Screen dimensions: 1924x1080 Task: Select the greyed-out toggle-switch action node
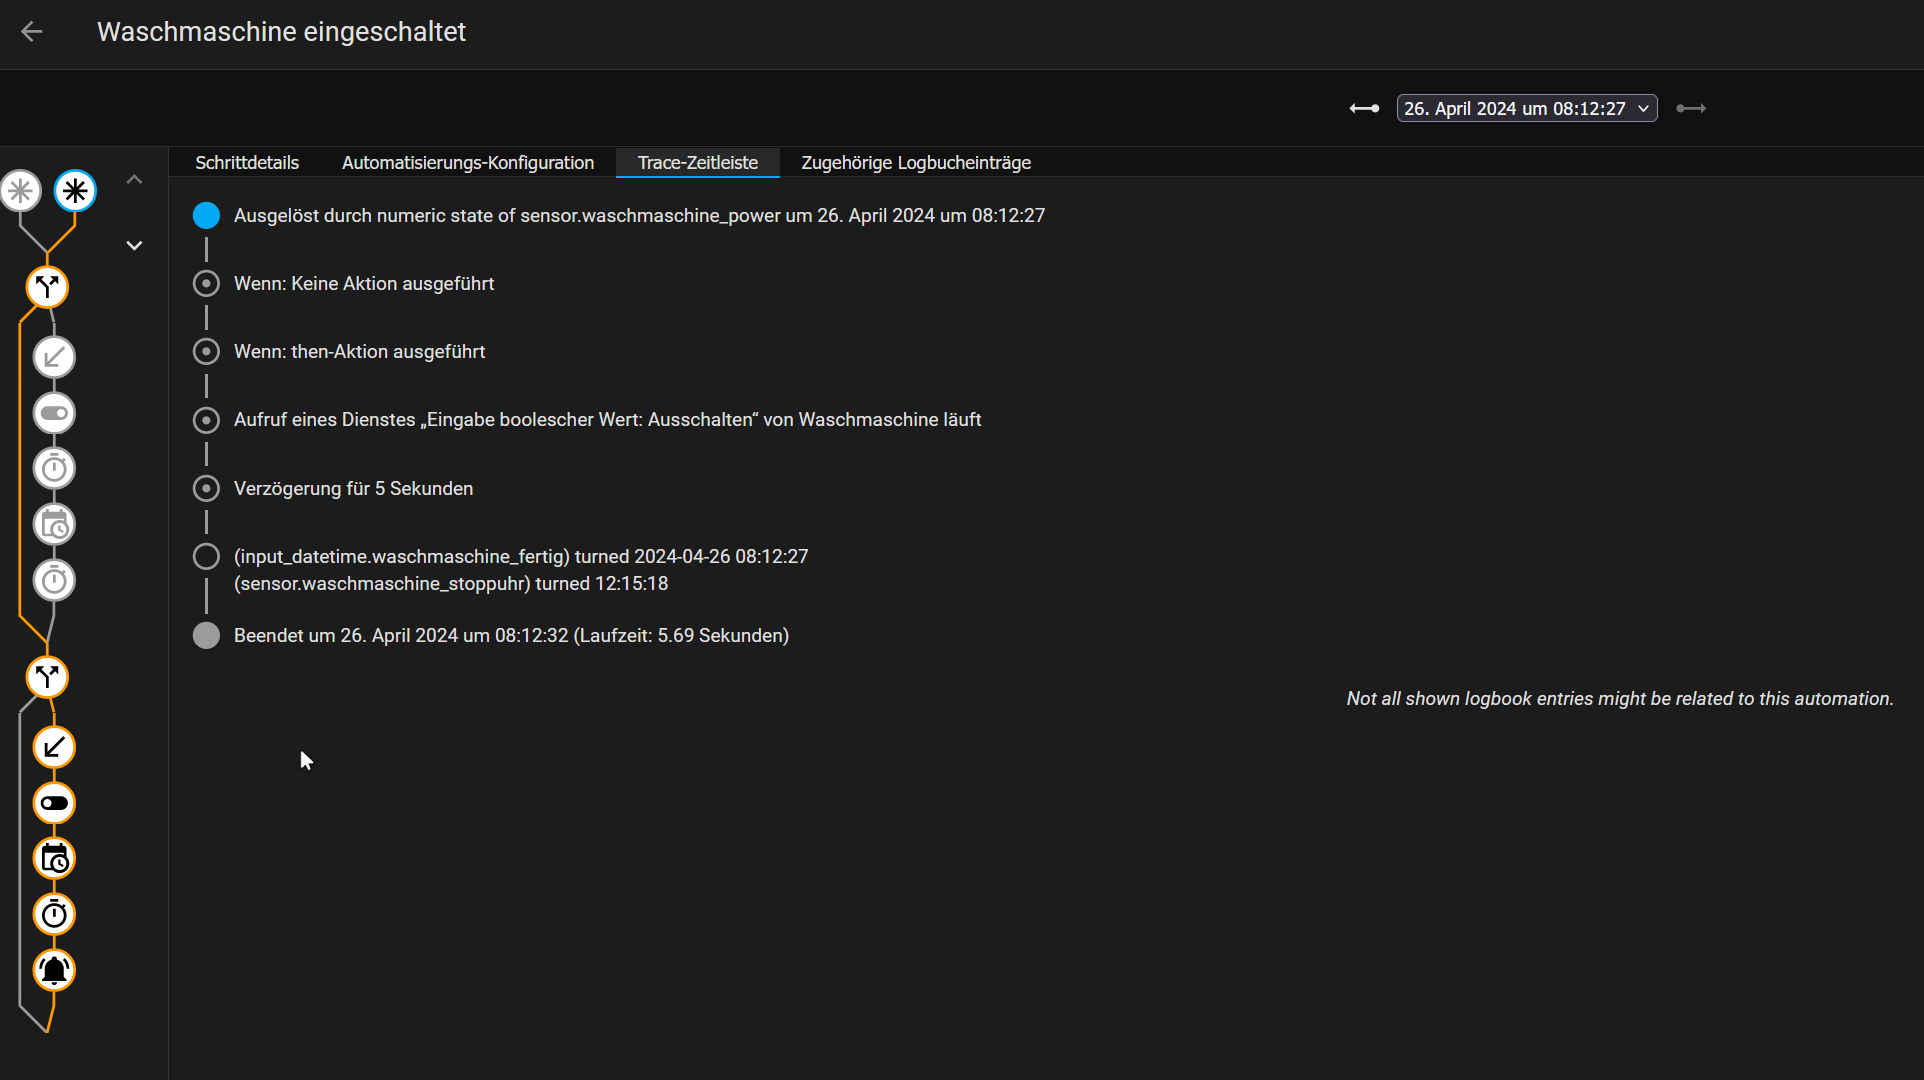tap(54, 413)
